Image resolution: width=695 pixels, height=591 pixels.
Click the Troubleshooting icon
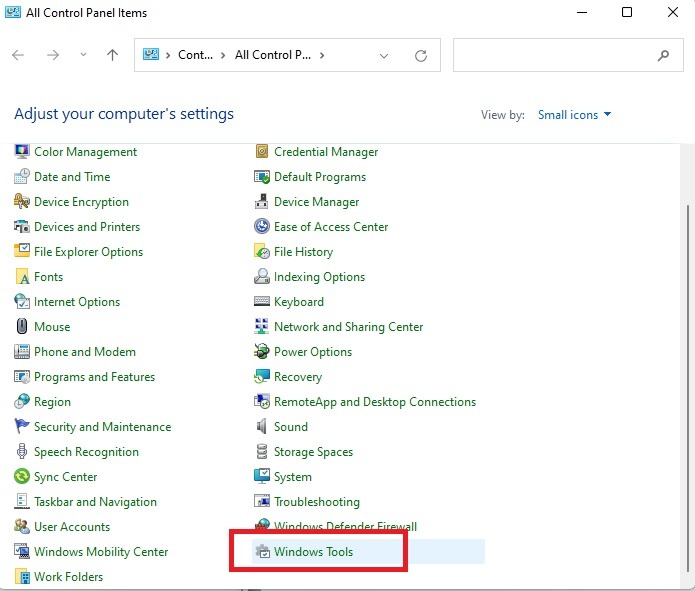(x=262, y=501)
